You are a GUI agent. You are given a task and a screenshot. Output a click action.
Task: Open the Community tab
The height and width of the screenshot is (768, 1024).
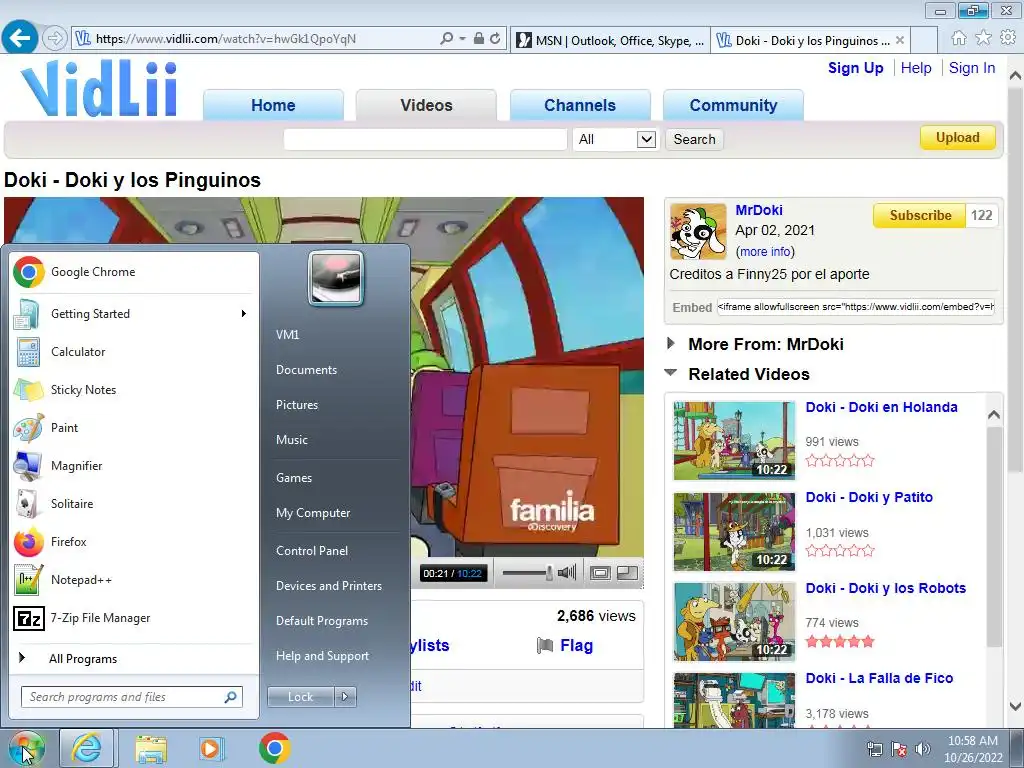(733, 105)
